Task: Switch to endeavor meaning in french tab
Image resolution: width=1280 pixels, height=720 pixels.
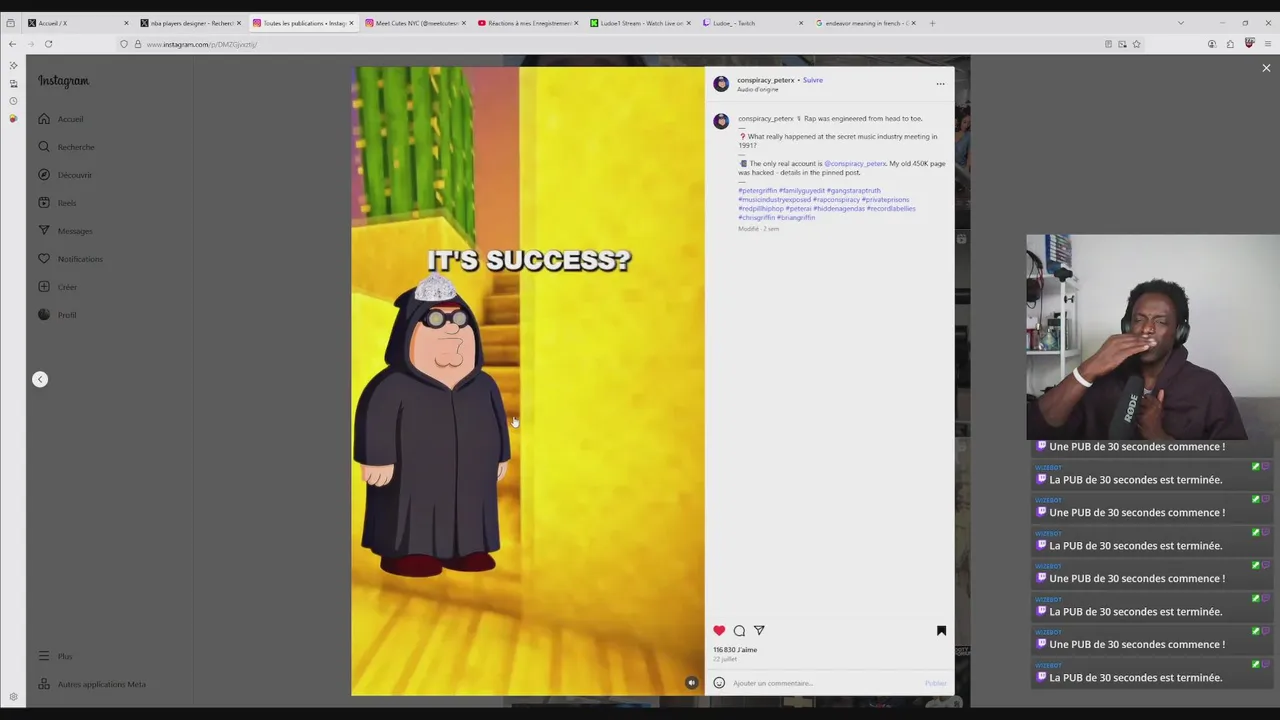Action: click(x=865, y=23)
